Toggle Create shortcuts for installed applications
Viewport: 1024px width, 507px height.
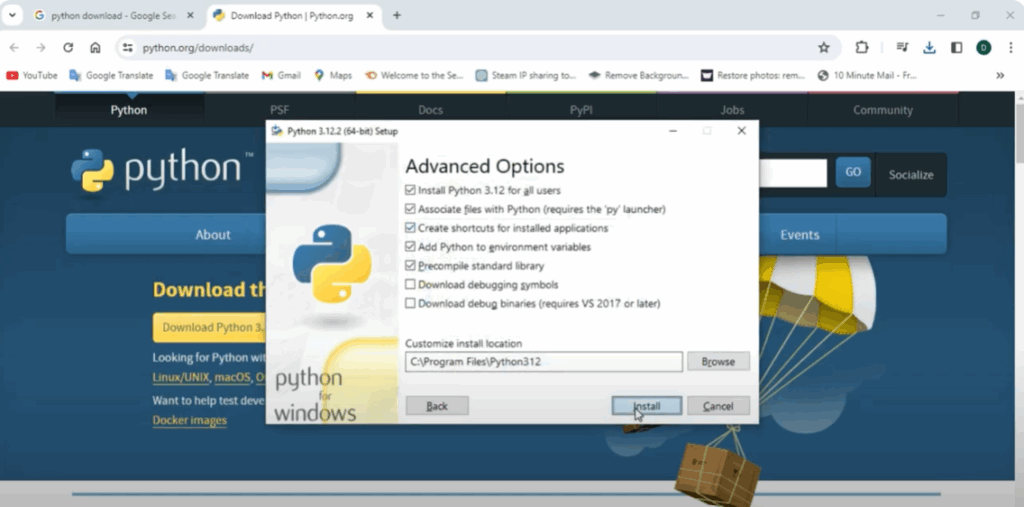410,228
